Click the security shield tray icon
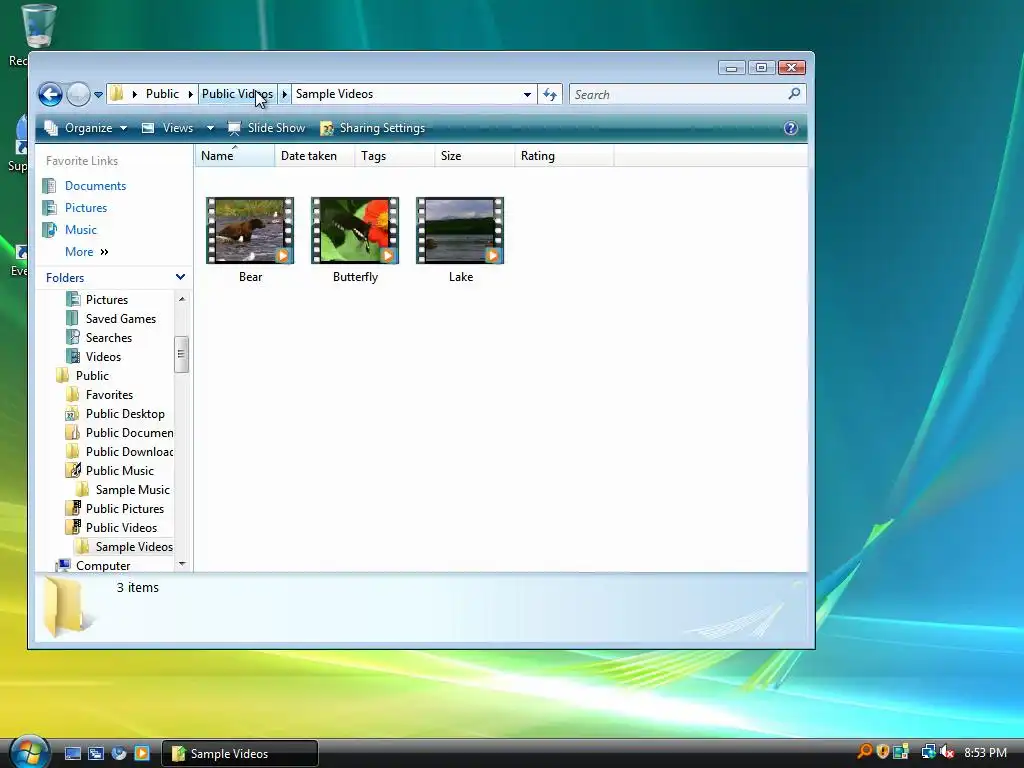 [883, 752]
